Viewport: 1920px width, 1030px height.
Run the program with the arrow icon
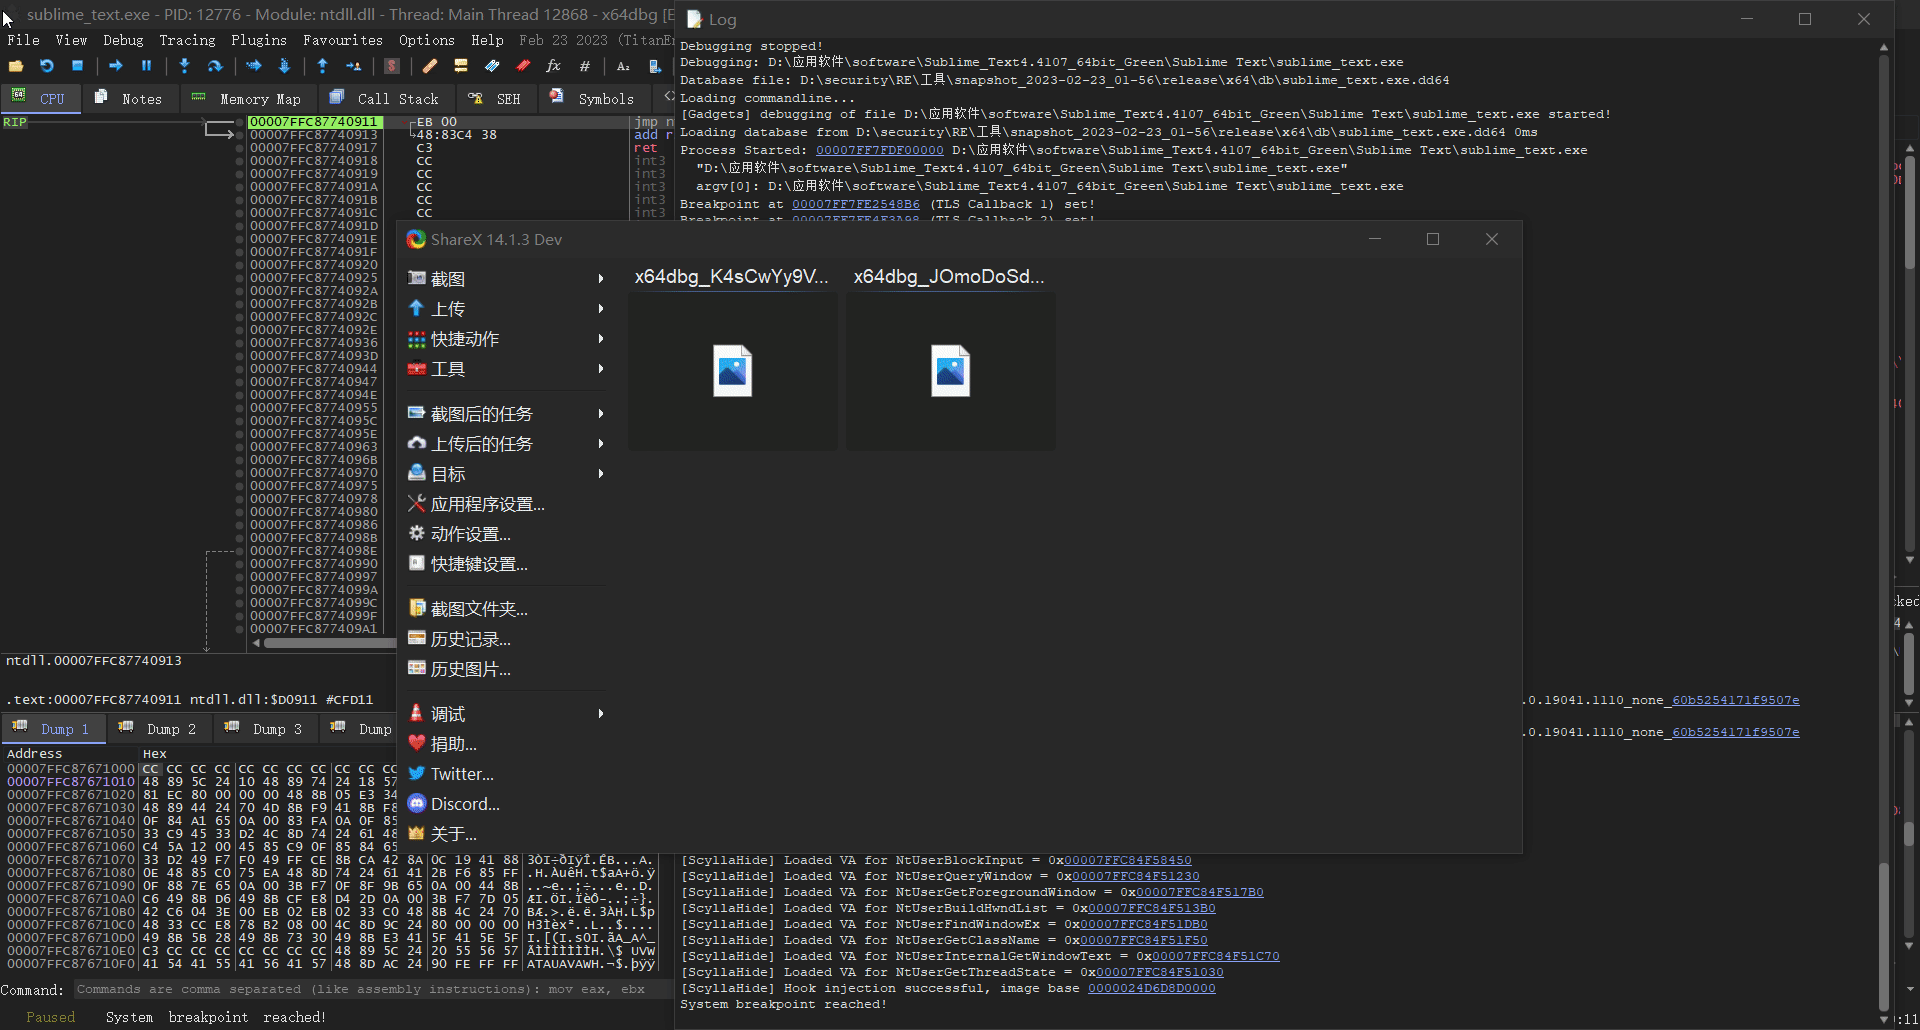[x=115, y=66]
